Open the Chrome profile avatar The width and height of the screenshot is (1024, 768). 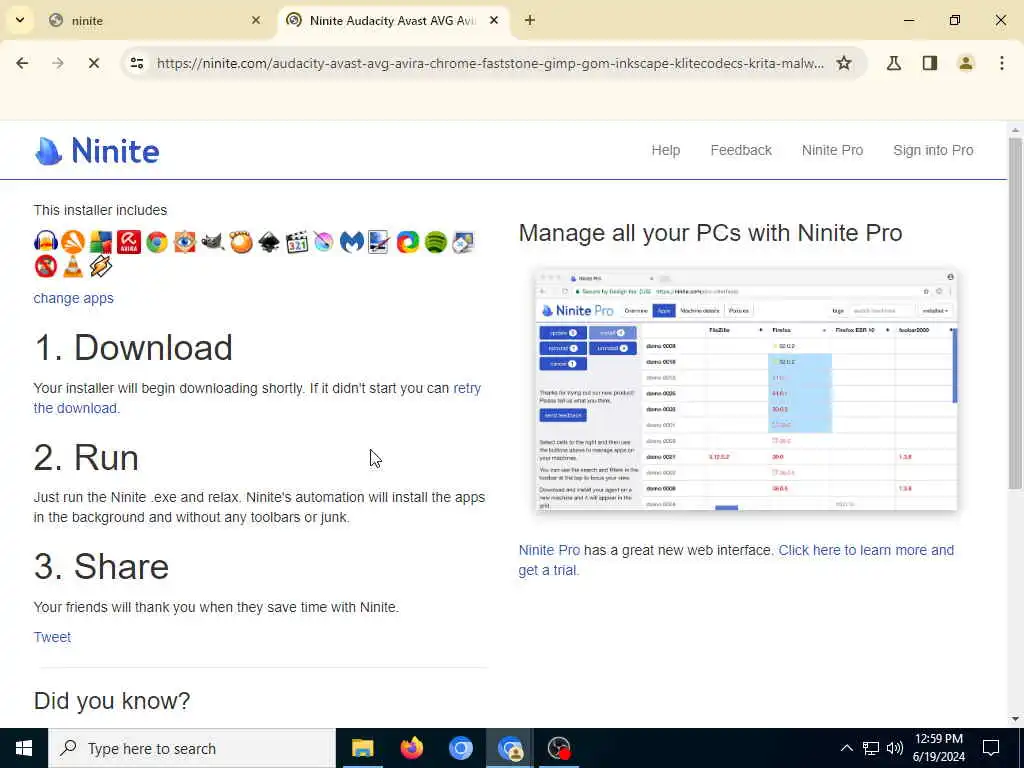tap(966, 63)
